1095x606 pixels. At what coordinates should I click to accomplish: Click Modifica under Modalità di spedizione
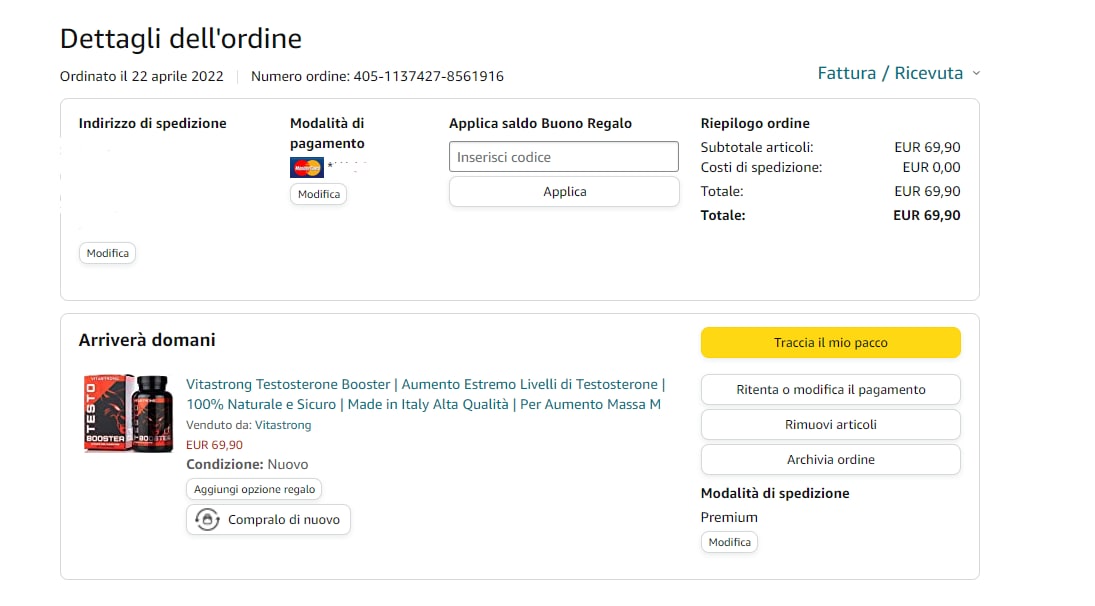(x=729, y=542)
